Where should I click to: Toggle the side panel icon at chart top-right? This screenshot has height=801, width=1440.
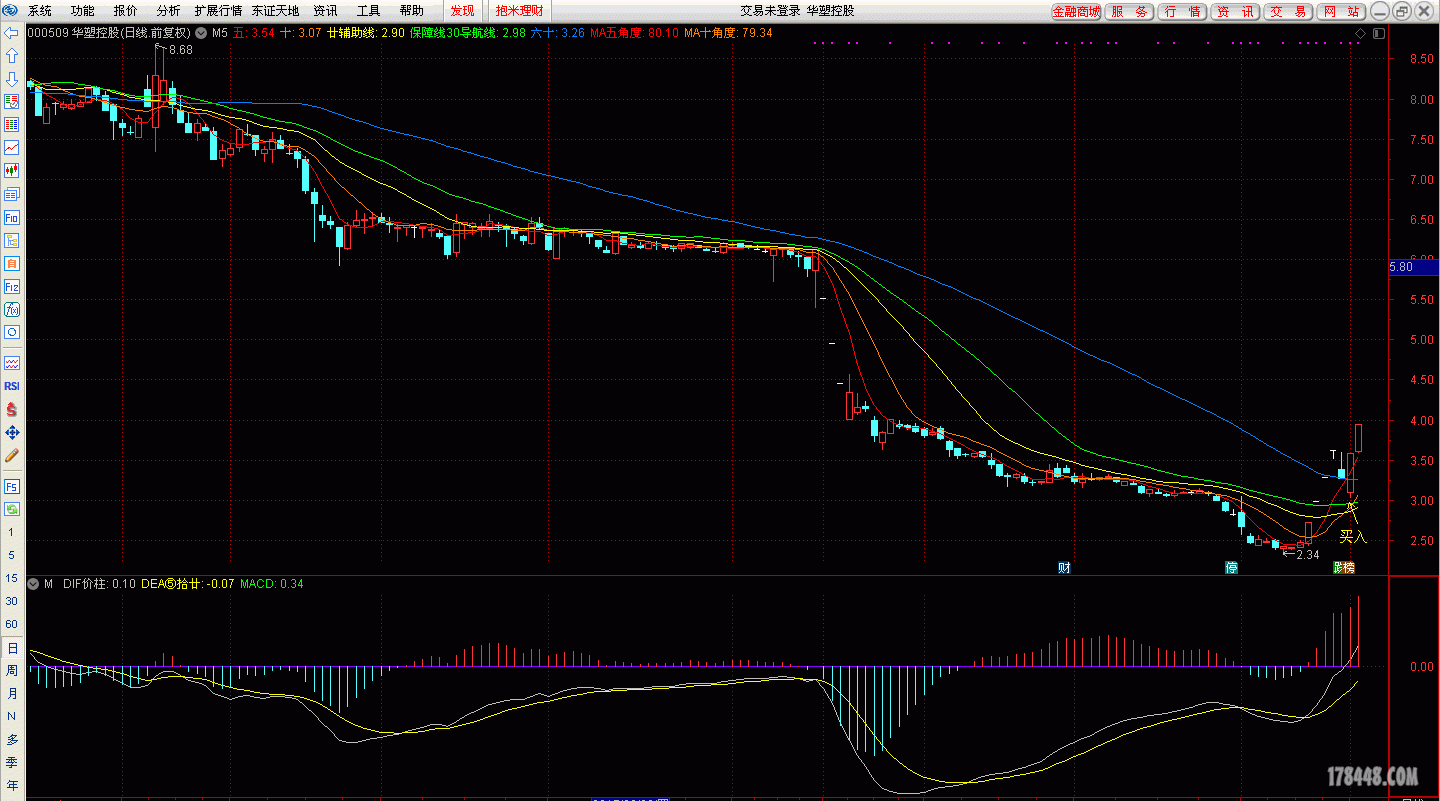click(x=1378, y=33)
